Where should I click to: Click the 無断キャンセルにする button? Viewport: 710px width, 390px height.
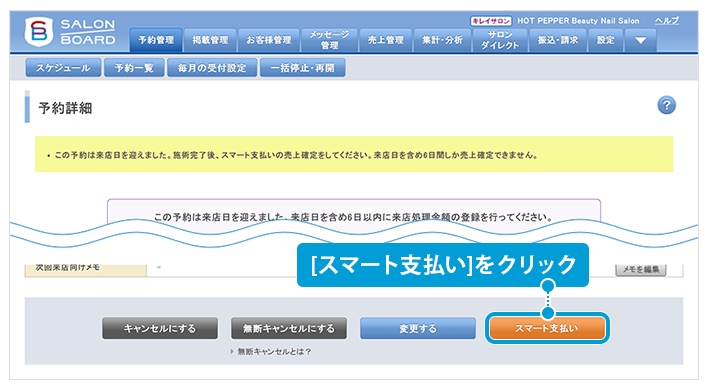289,328
